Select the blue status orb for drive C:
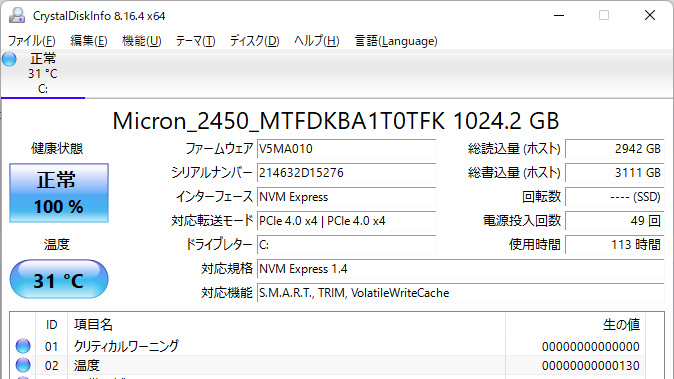Screen dimensions: 674x379 tap(9, 59)
